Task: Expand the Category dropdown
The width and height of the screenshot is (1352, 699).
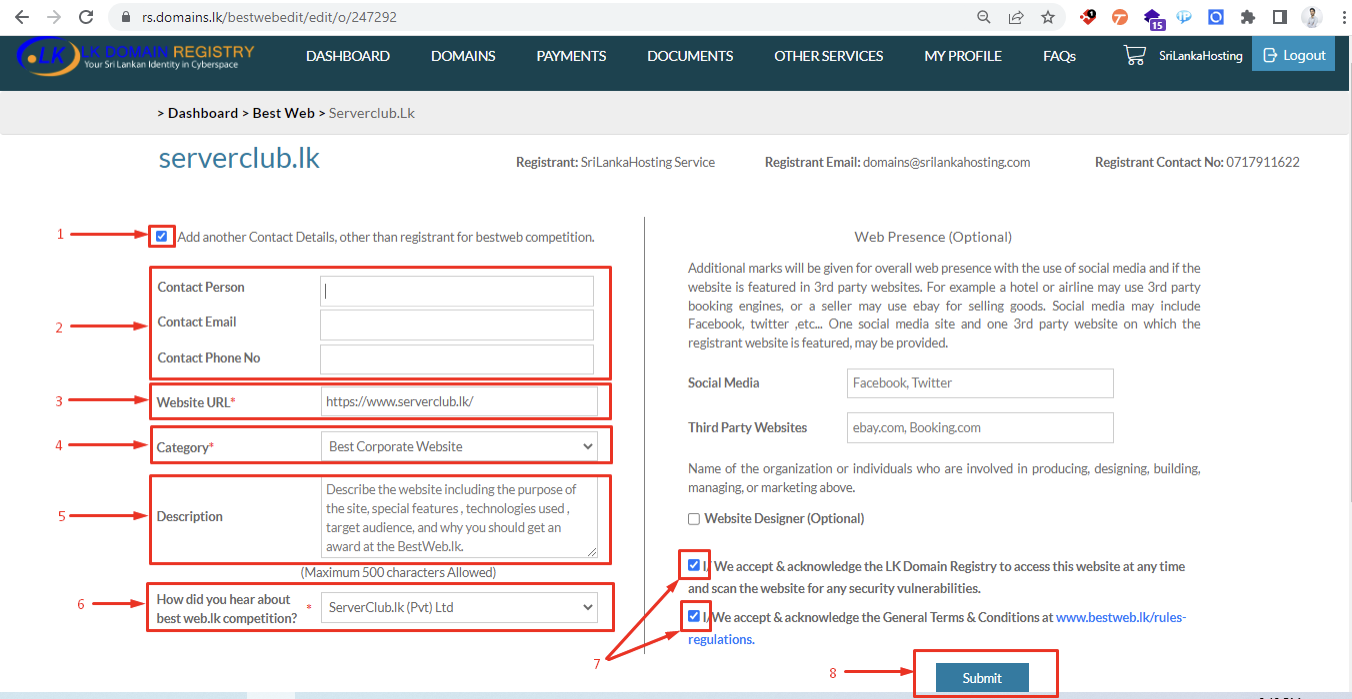Action: coord(459,447)
